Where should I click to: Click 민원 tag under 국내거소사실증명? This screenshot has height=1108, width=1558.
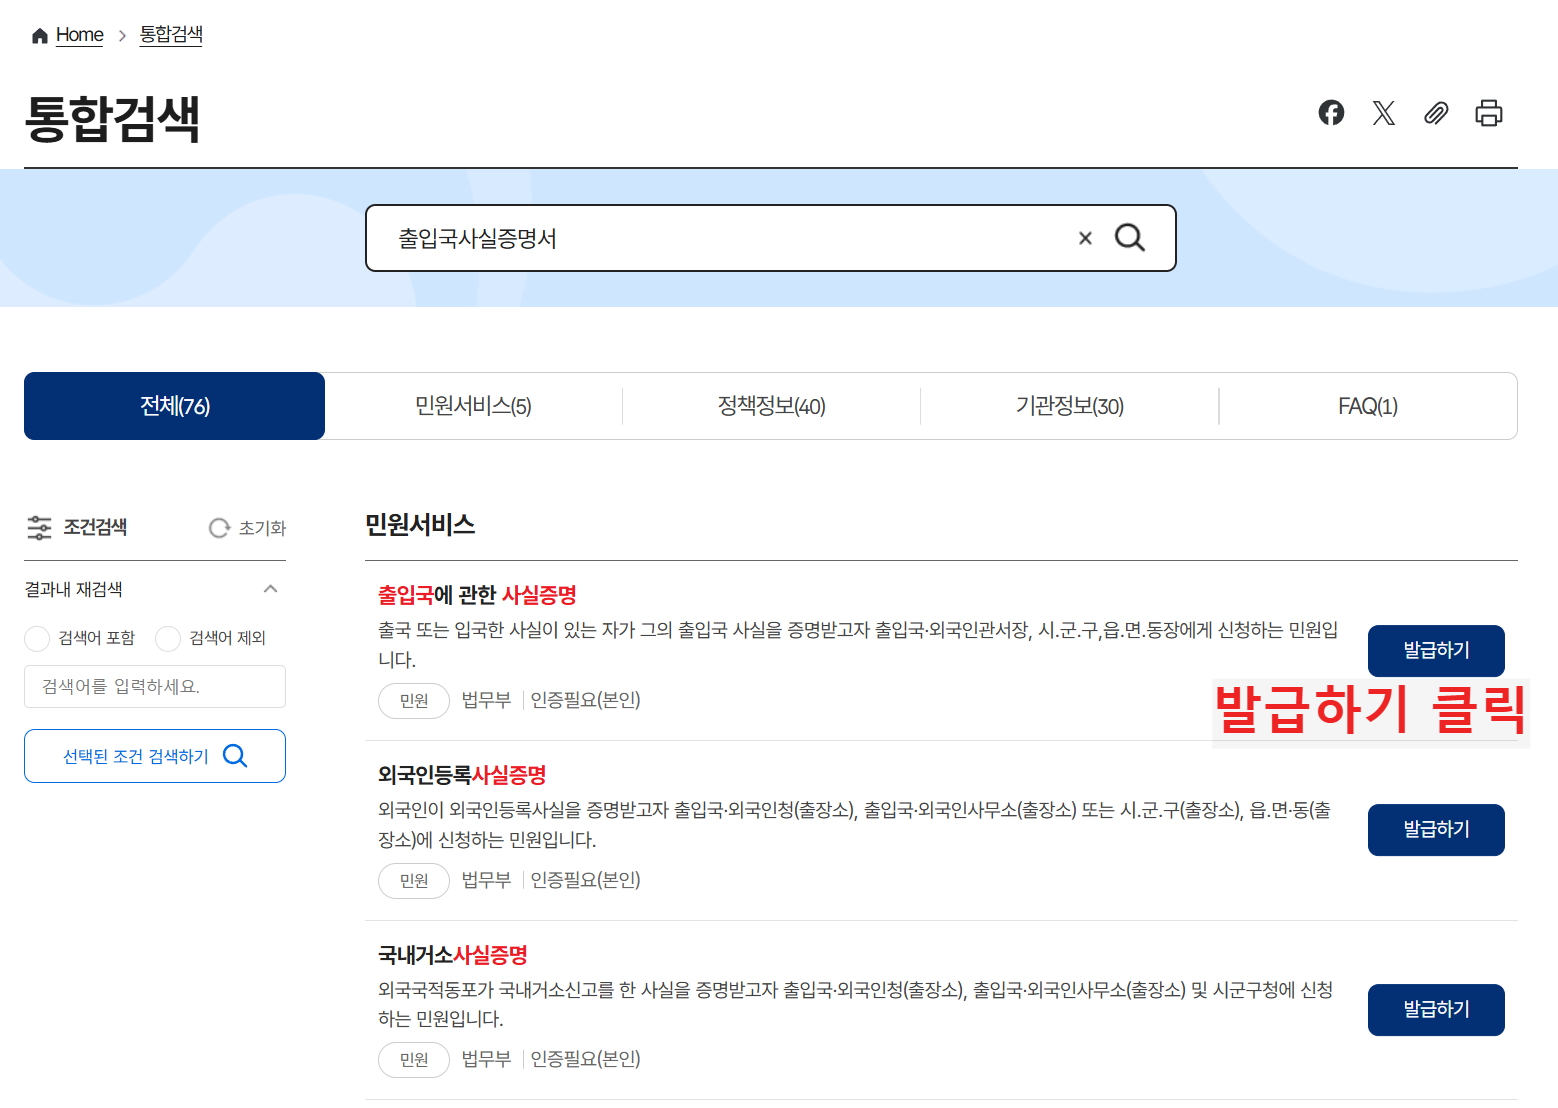[414, 1060]
